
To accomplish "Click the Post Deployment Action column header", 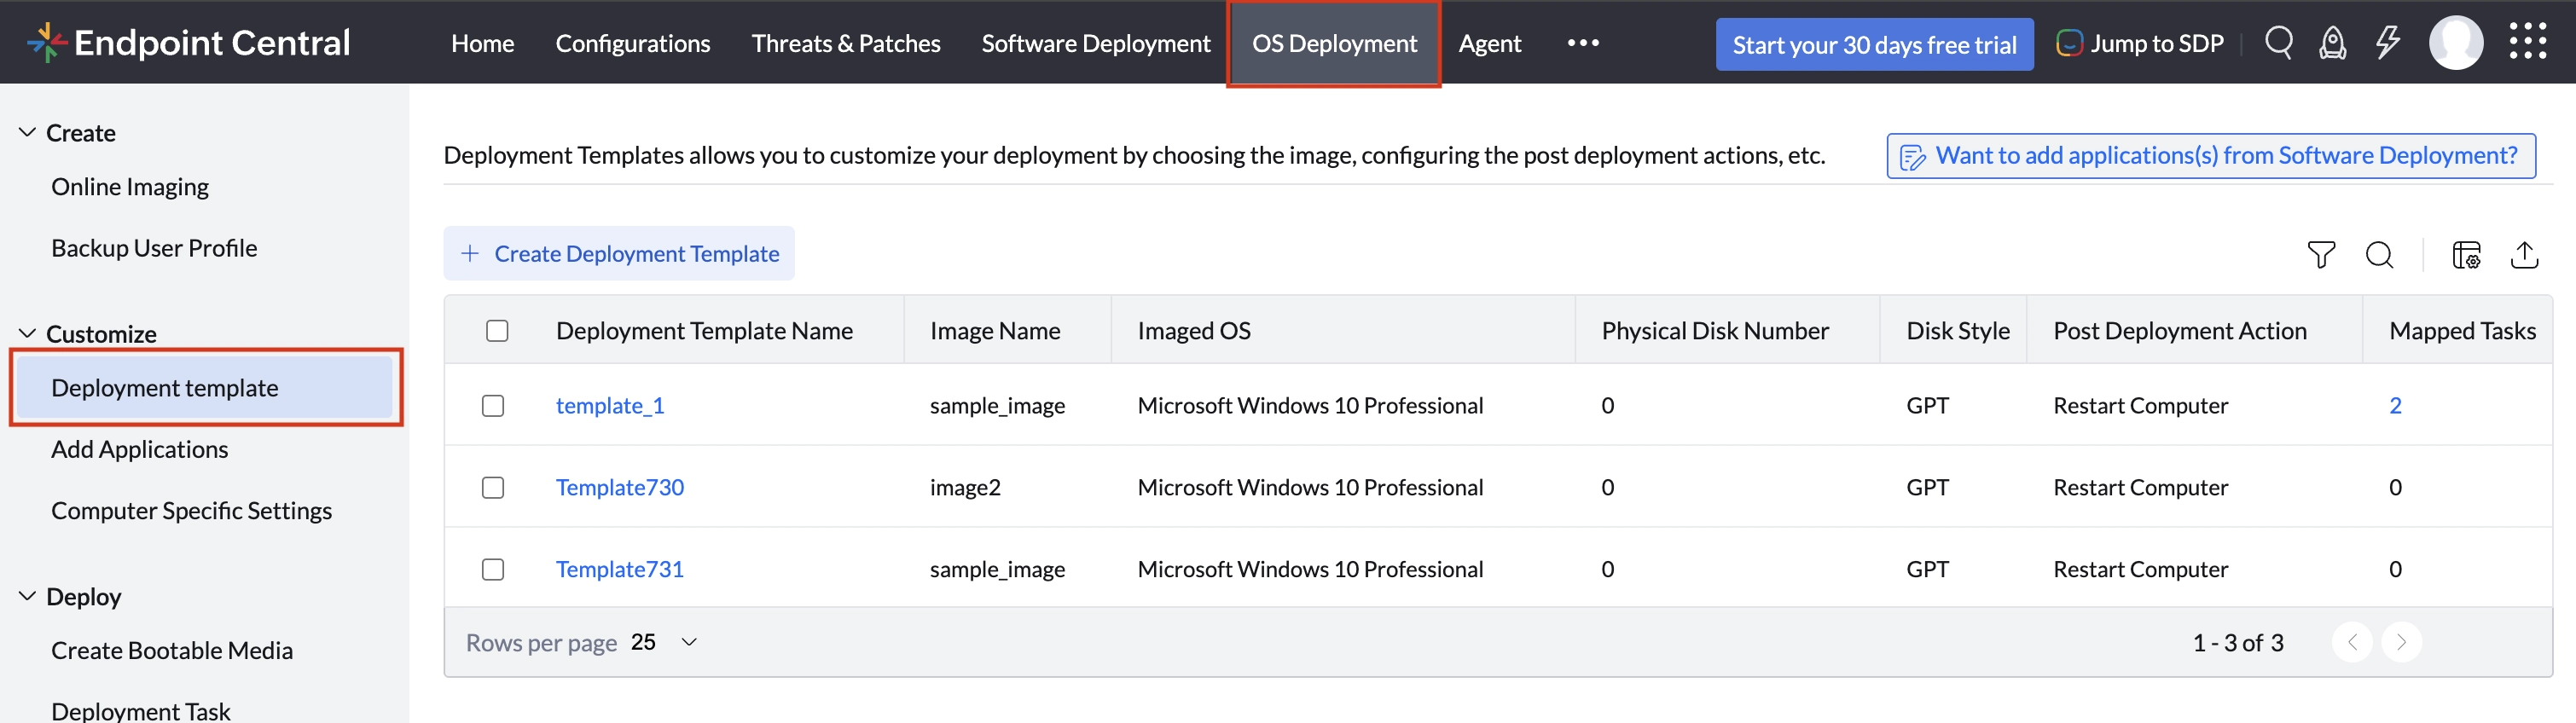I will [2180, 331].
